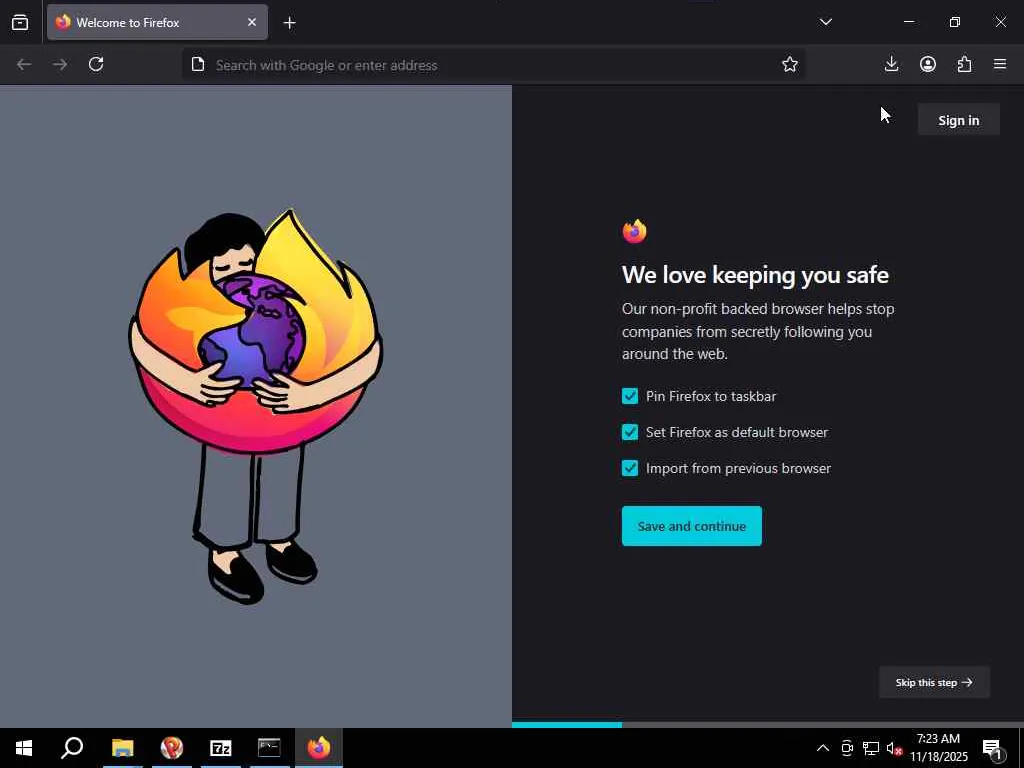The width and height of the screenshot is (1024, 768).
Task: Click the muted volume tray icon
Action: 894,748
